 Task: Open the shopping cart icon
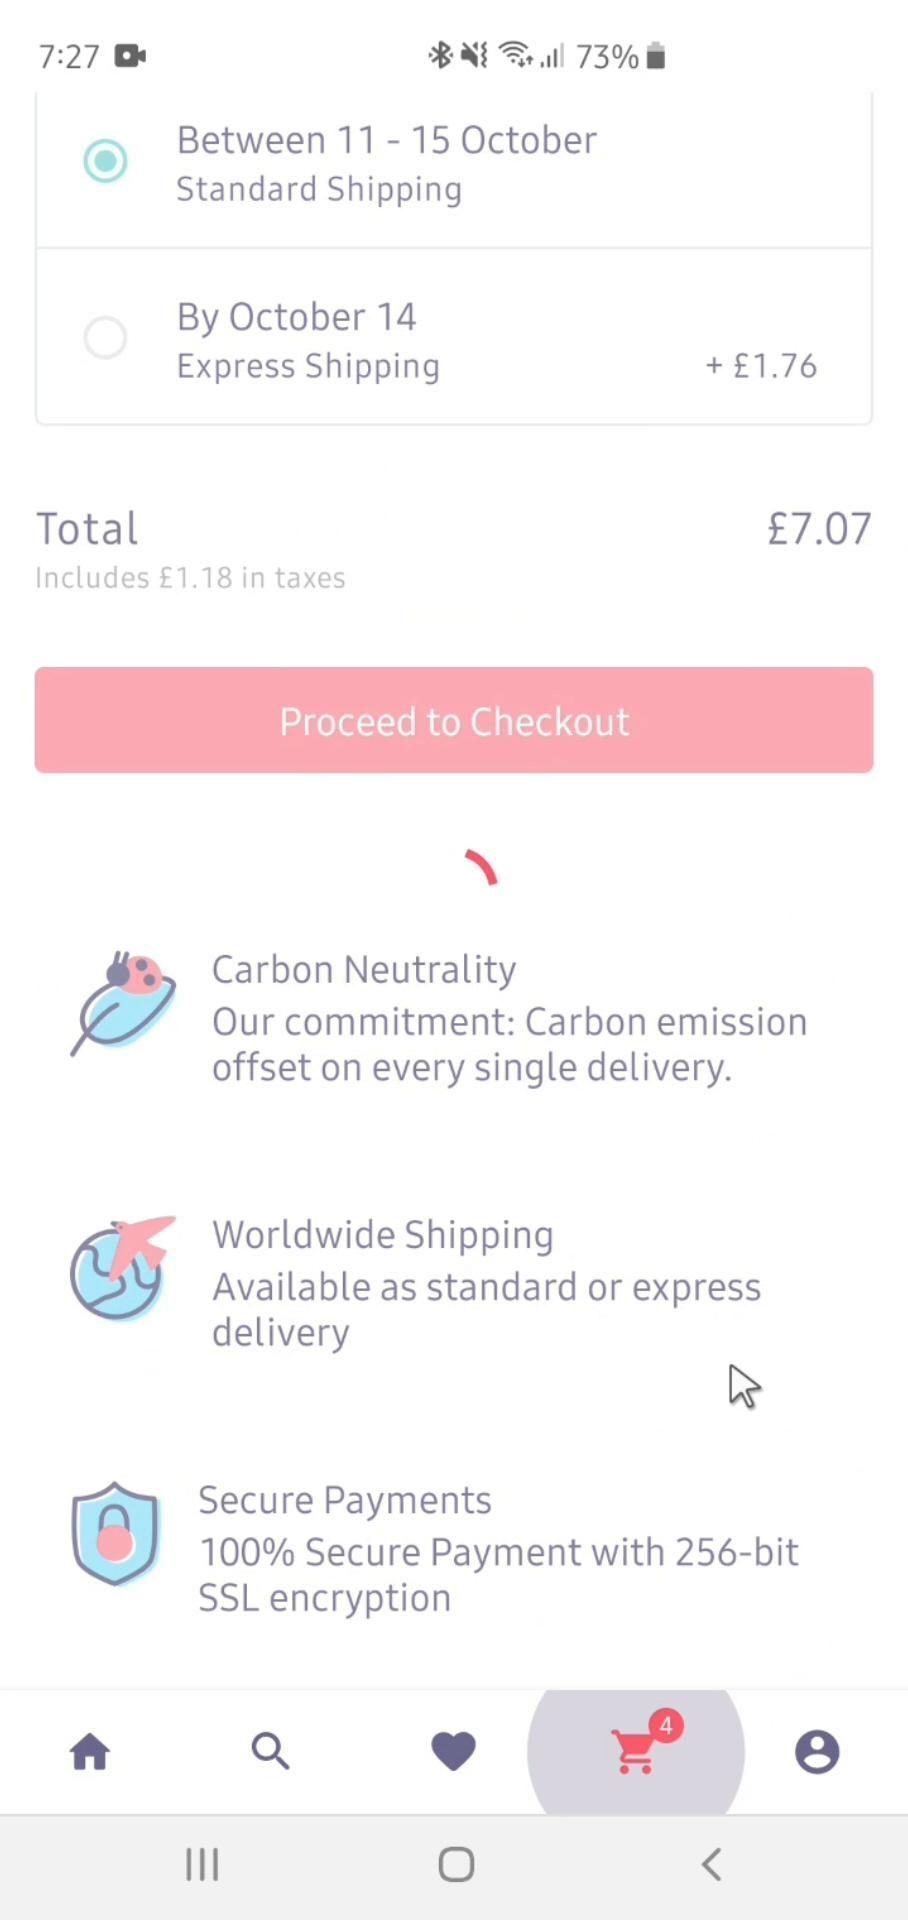(x=634, y=1754)
